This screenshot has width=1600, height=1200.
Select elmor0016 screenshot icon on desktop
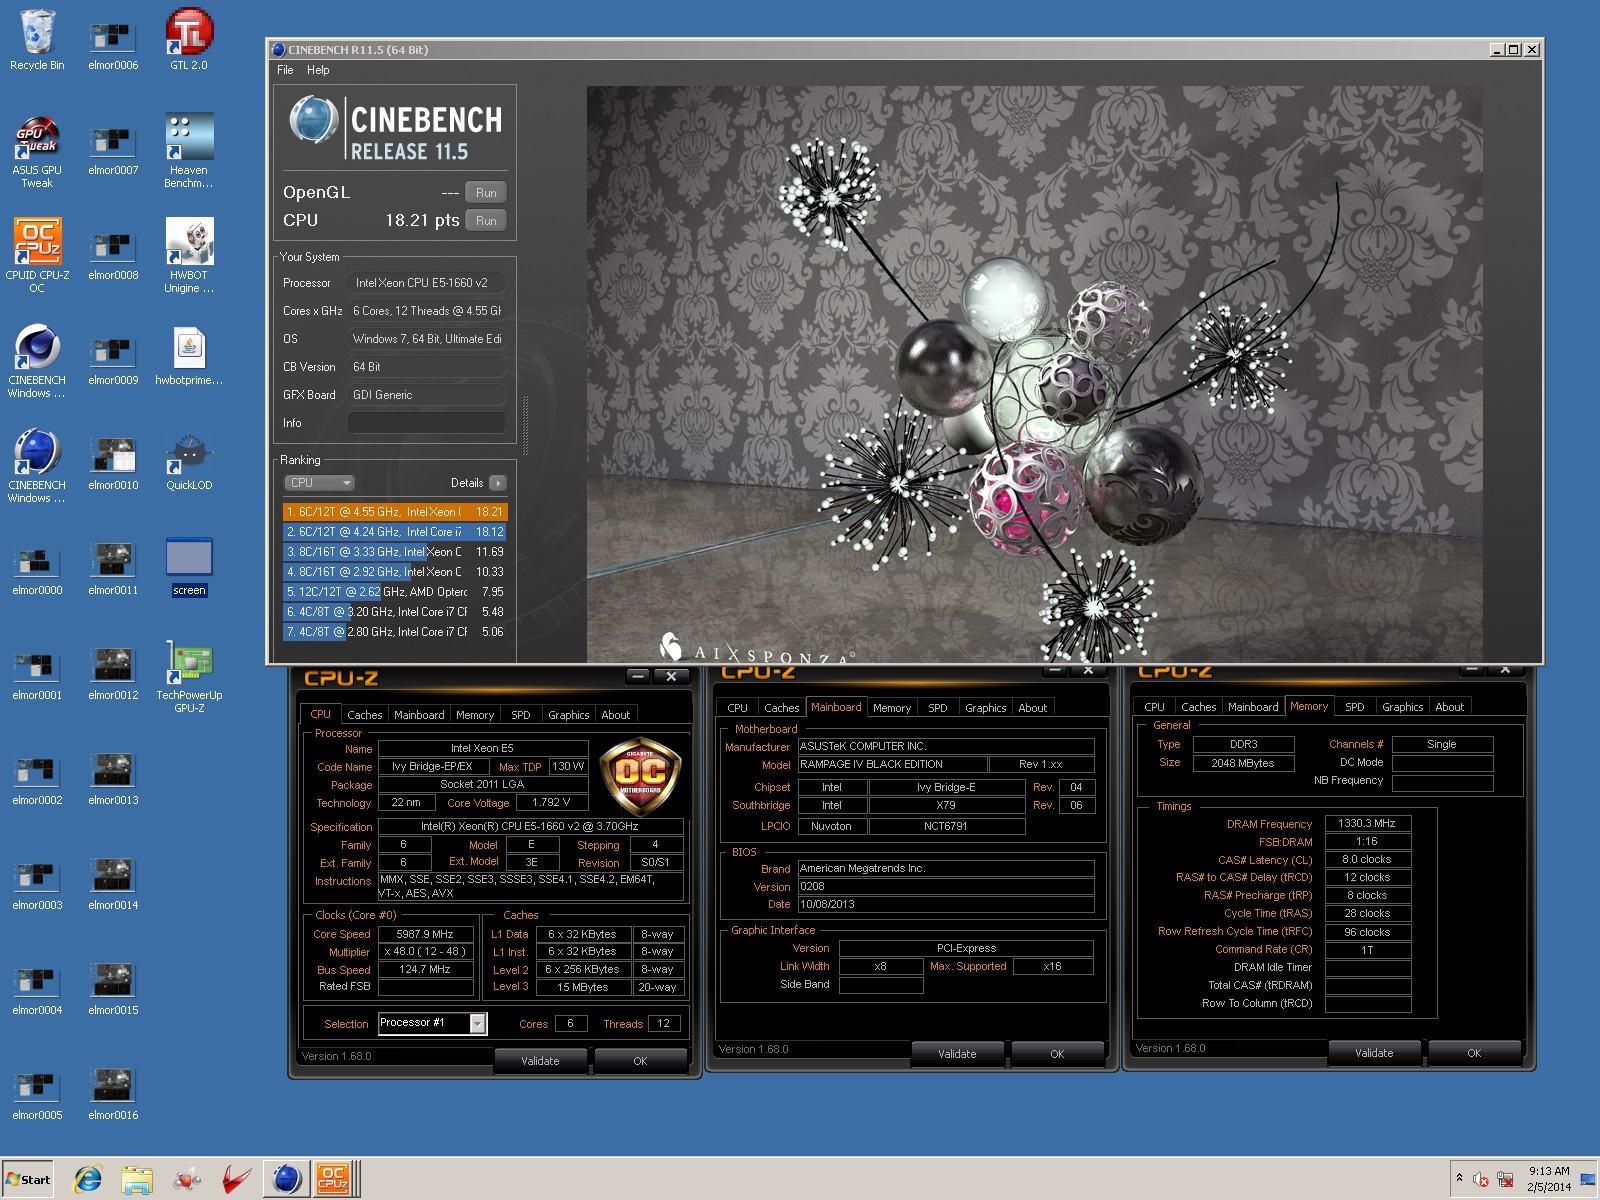coord(113,1091)
